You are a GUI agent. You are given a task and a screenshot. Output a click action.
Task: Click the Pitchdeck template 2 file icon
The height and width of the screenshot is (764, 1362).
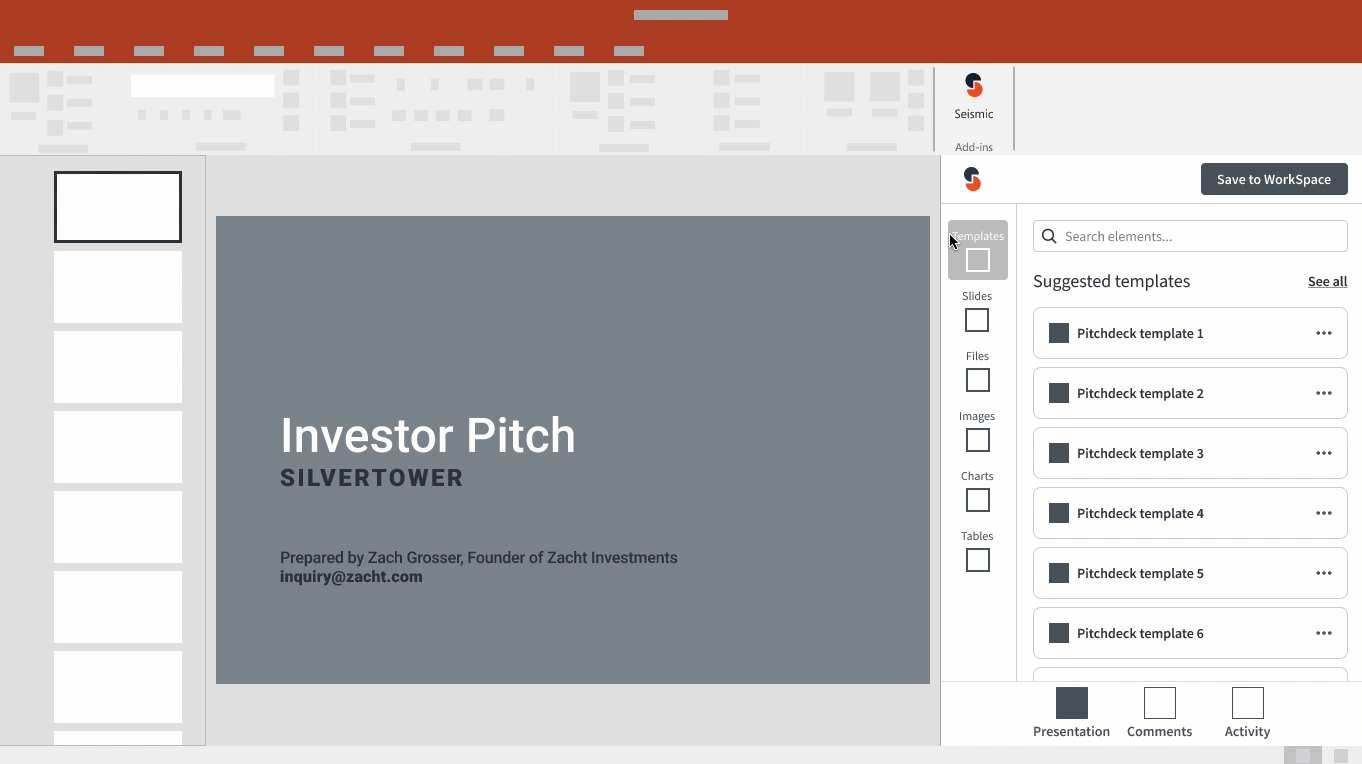pos(1059,393)
